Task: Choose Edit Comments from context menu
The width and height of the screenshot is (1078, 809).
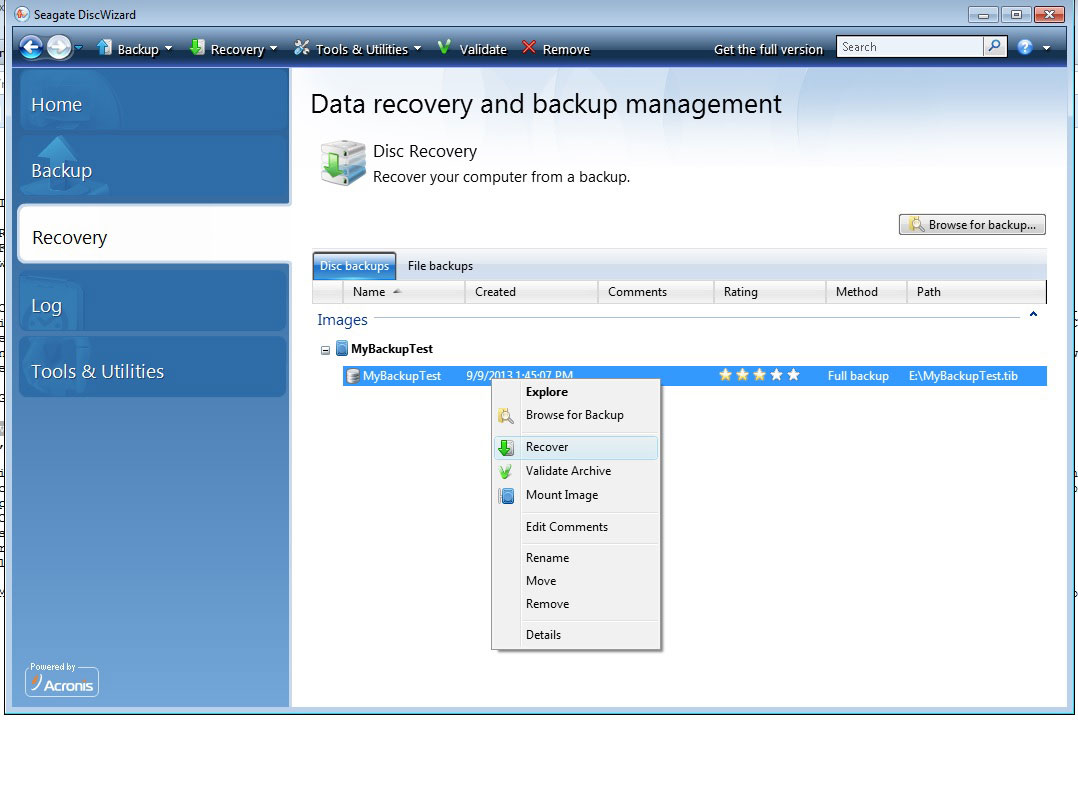Action: tap(566, 527)
